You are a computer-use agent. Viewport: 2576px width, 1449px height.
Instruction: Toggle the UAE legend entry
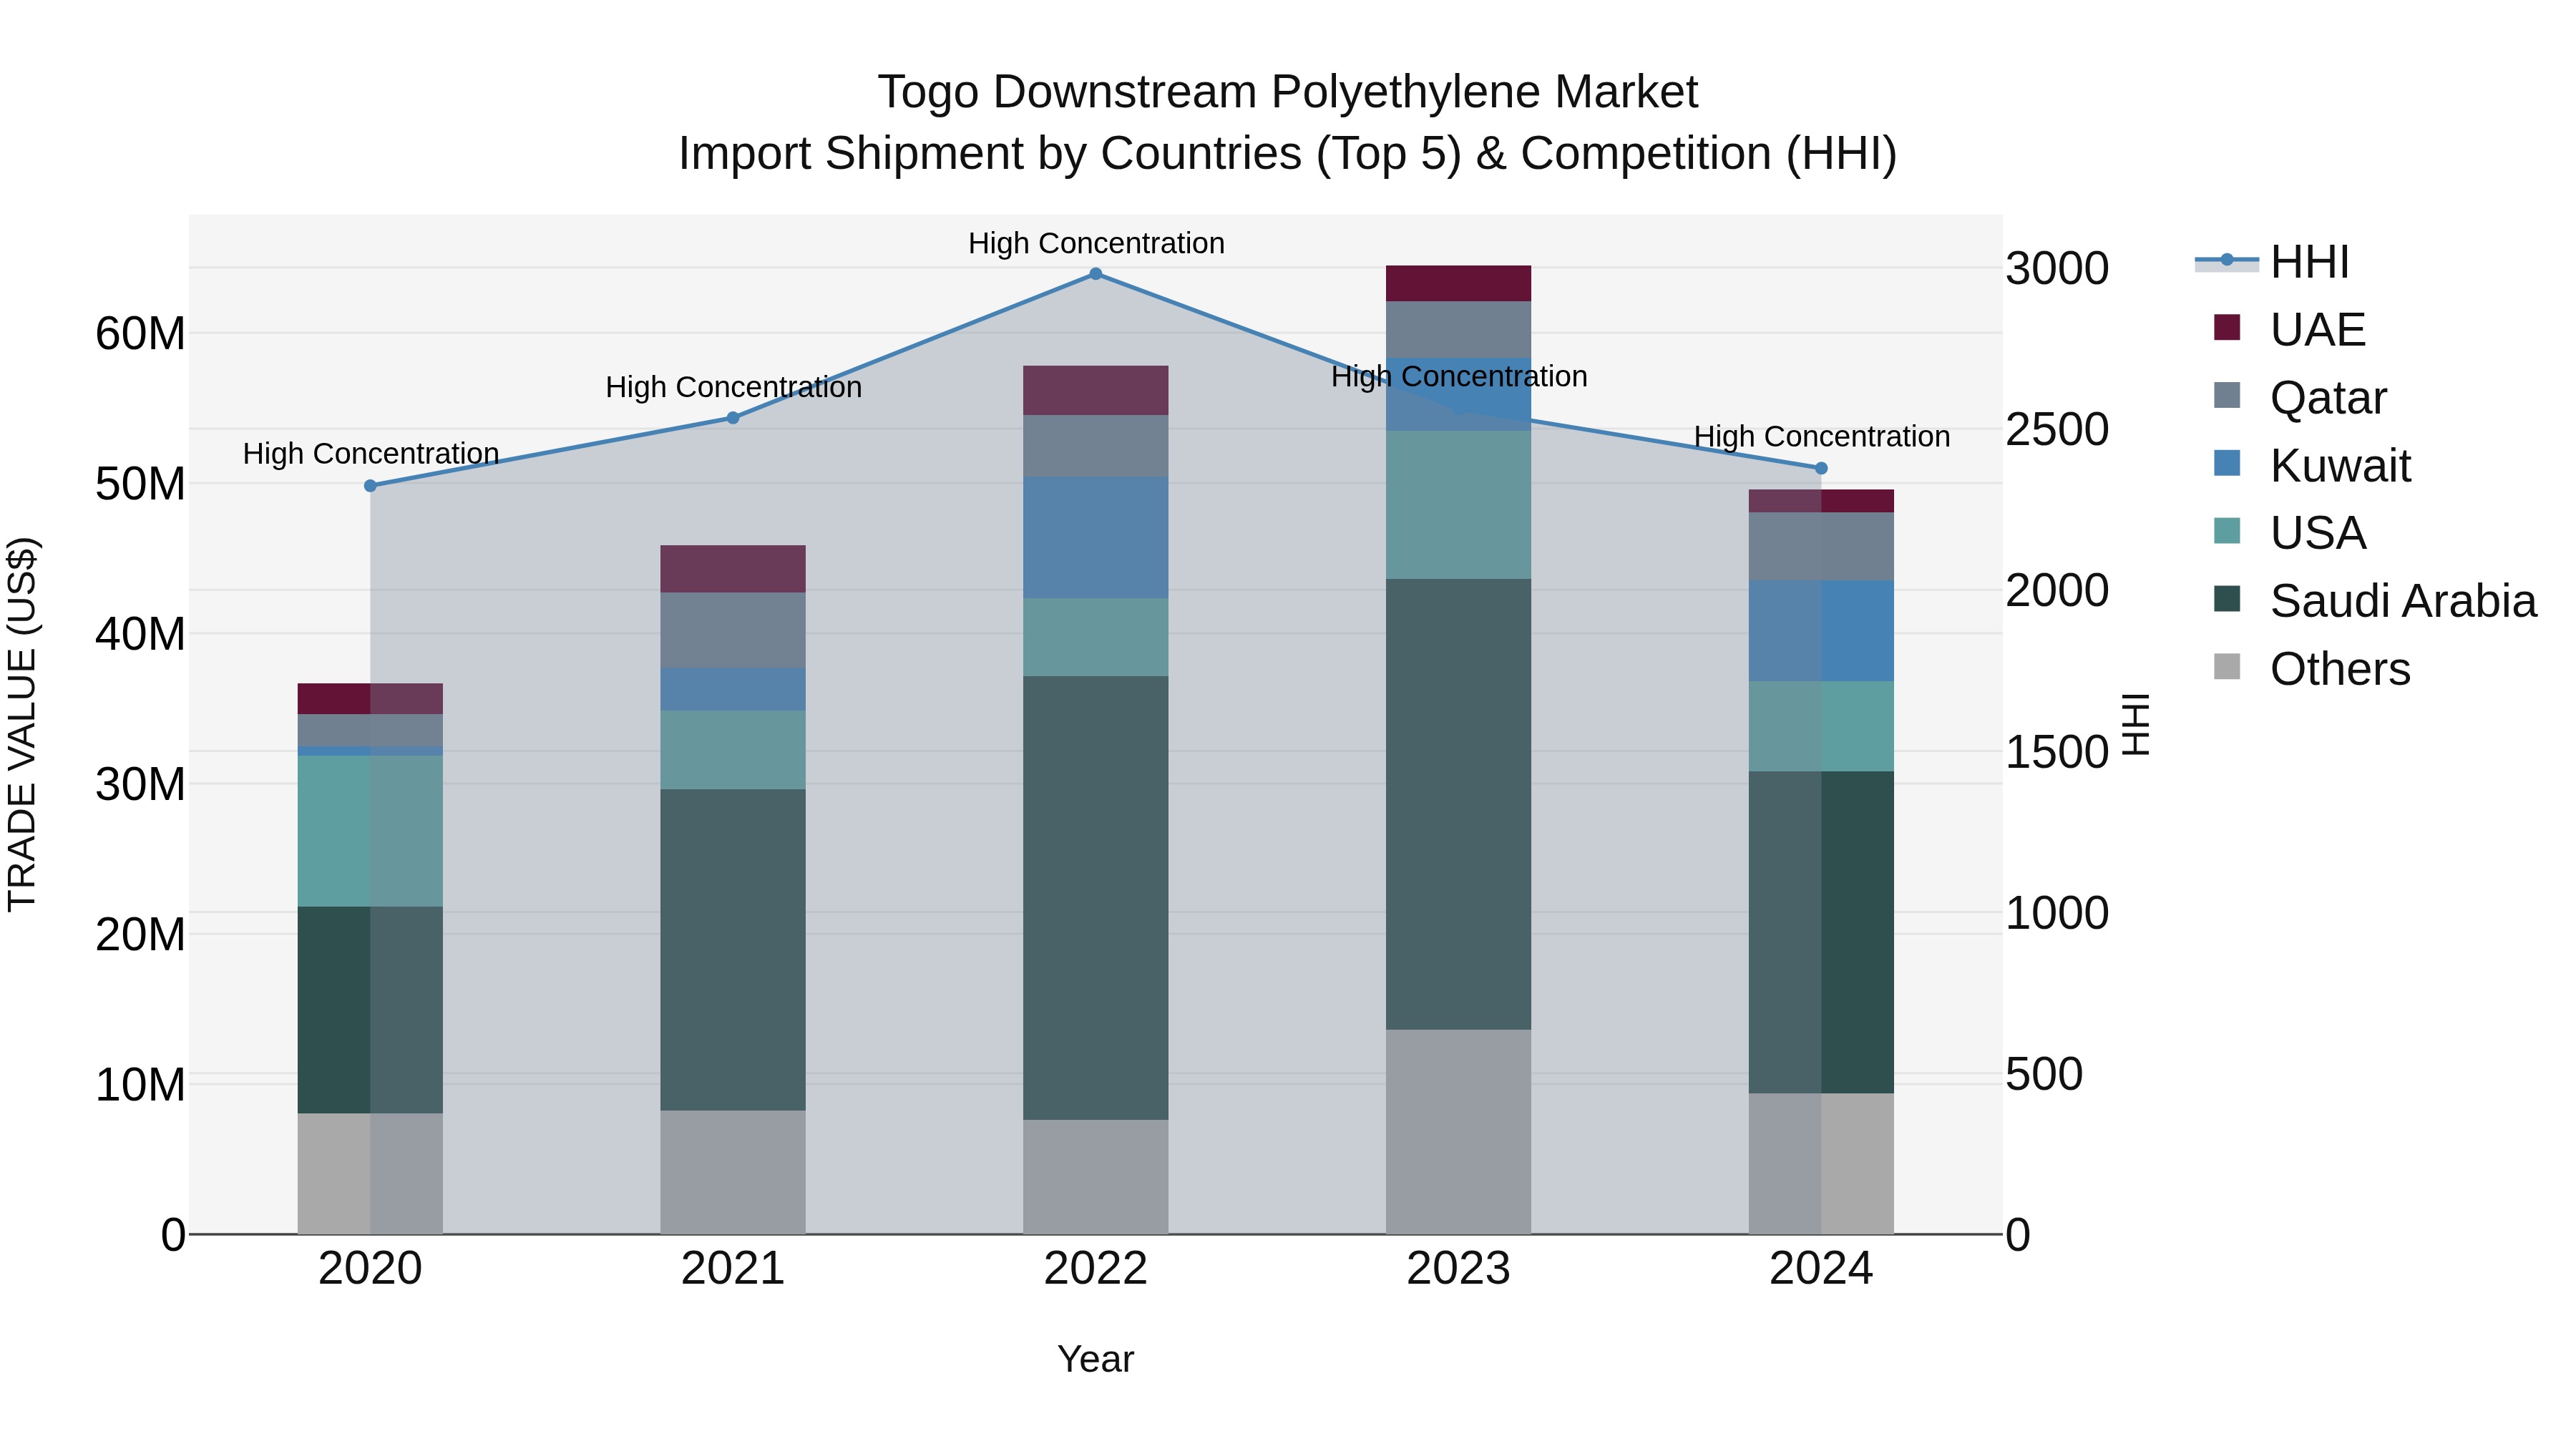coord(2289,329)
